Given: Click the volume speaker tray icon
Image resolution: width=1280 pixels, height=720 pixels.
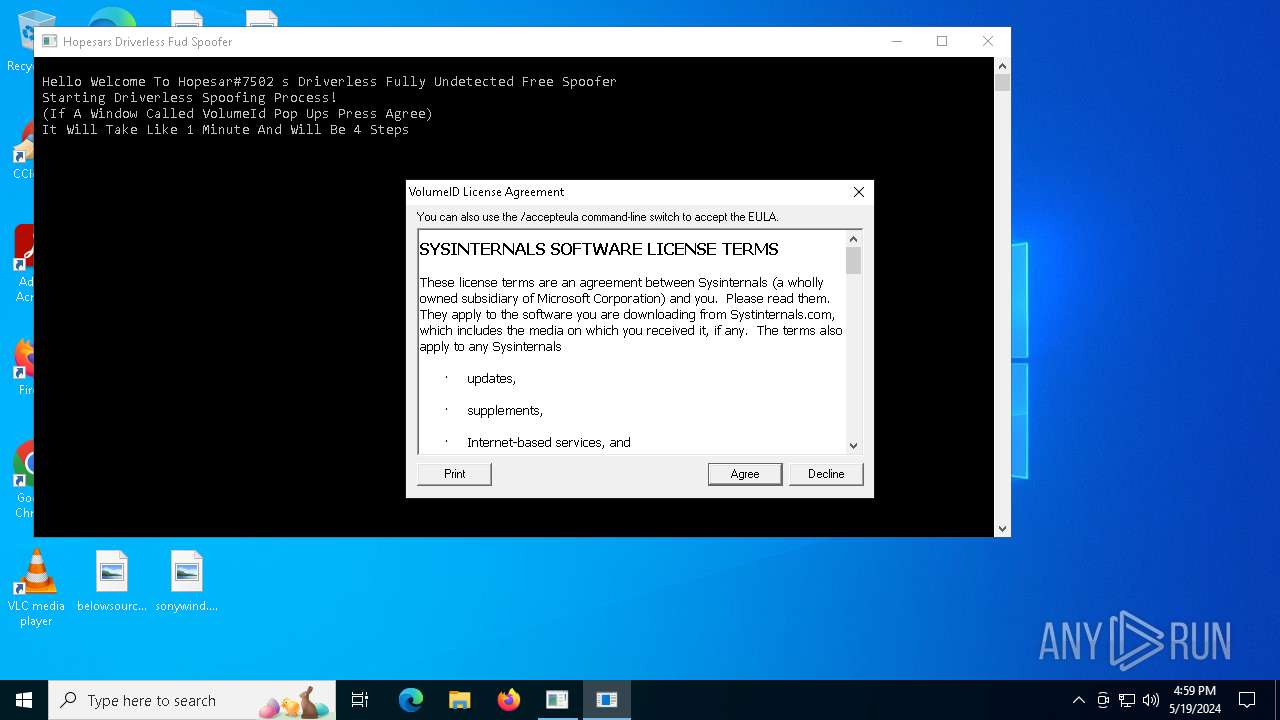Looking at the screenshot, I should 1151,700.
